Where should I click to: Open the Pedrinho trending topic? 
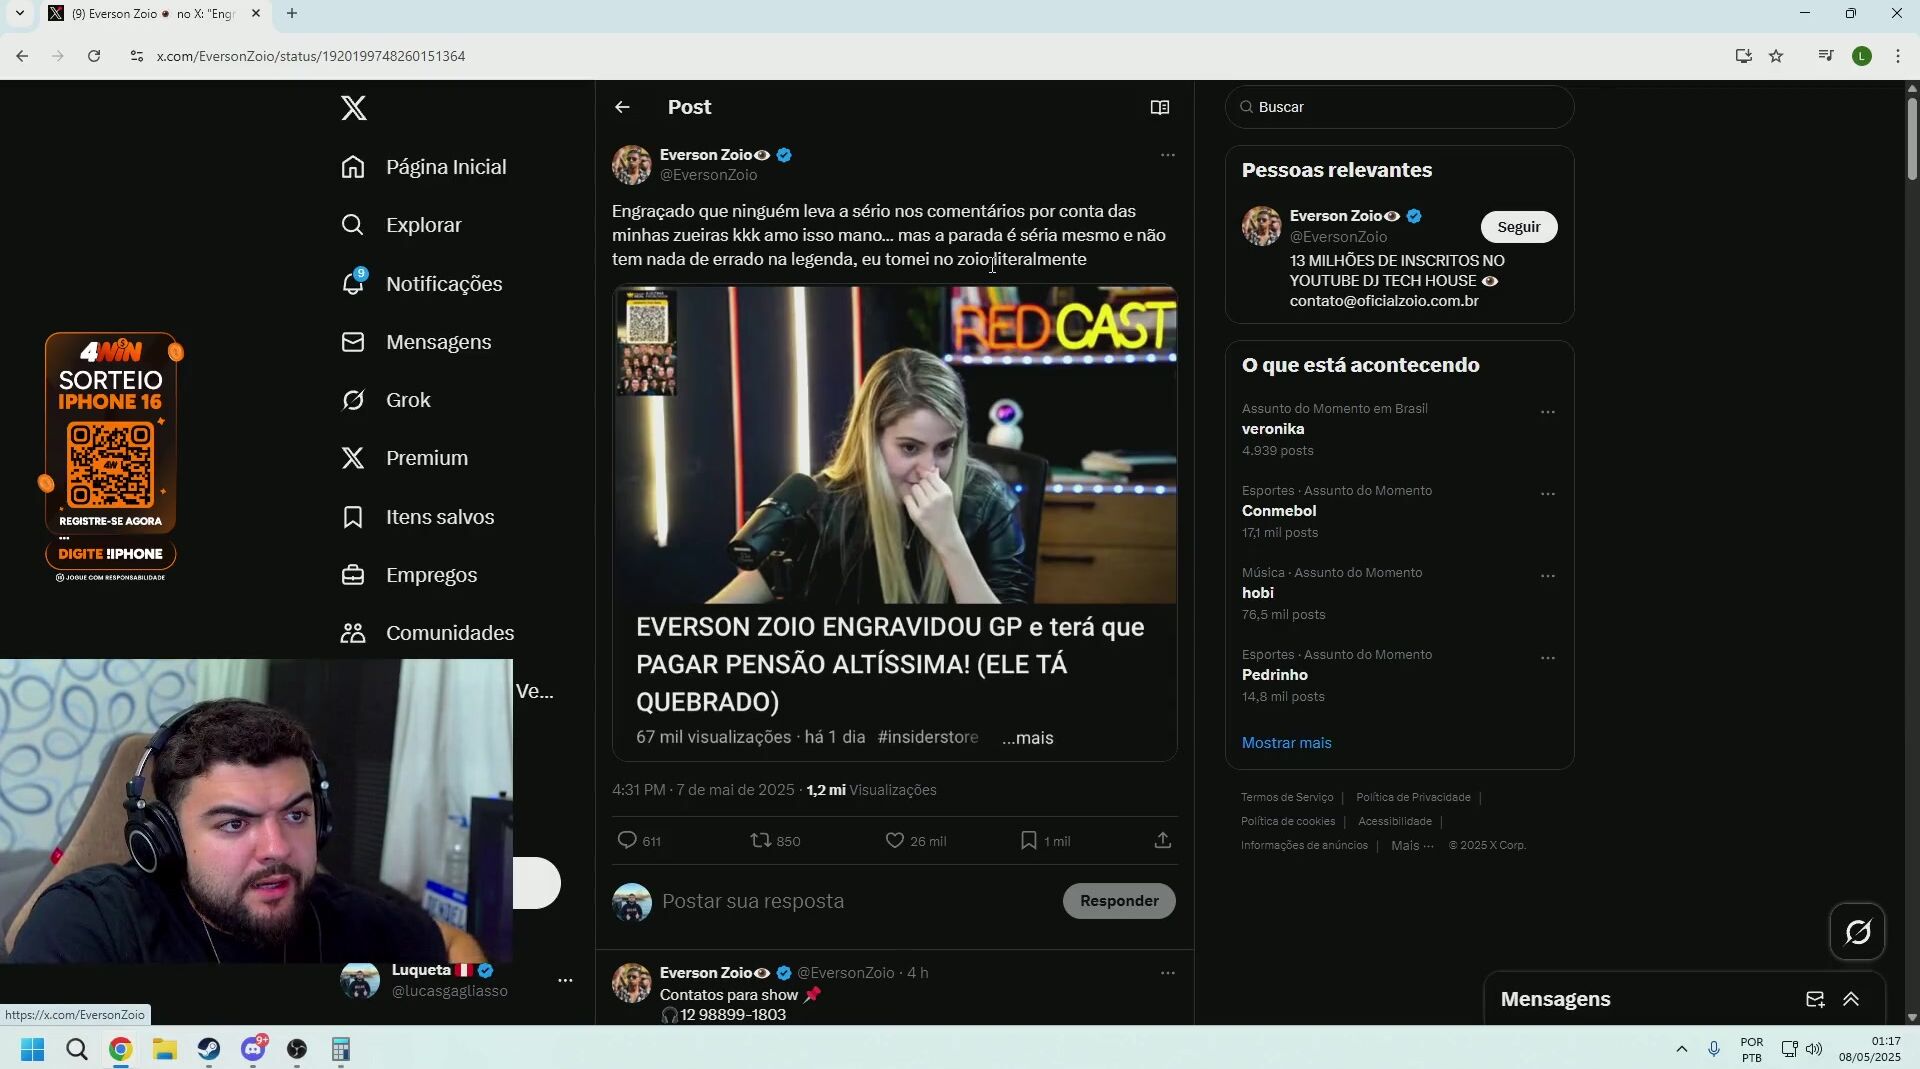tap(1274, 675)
